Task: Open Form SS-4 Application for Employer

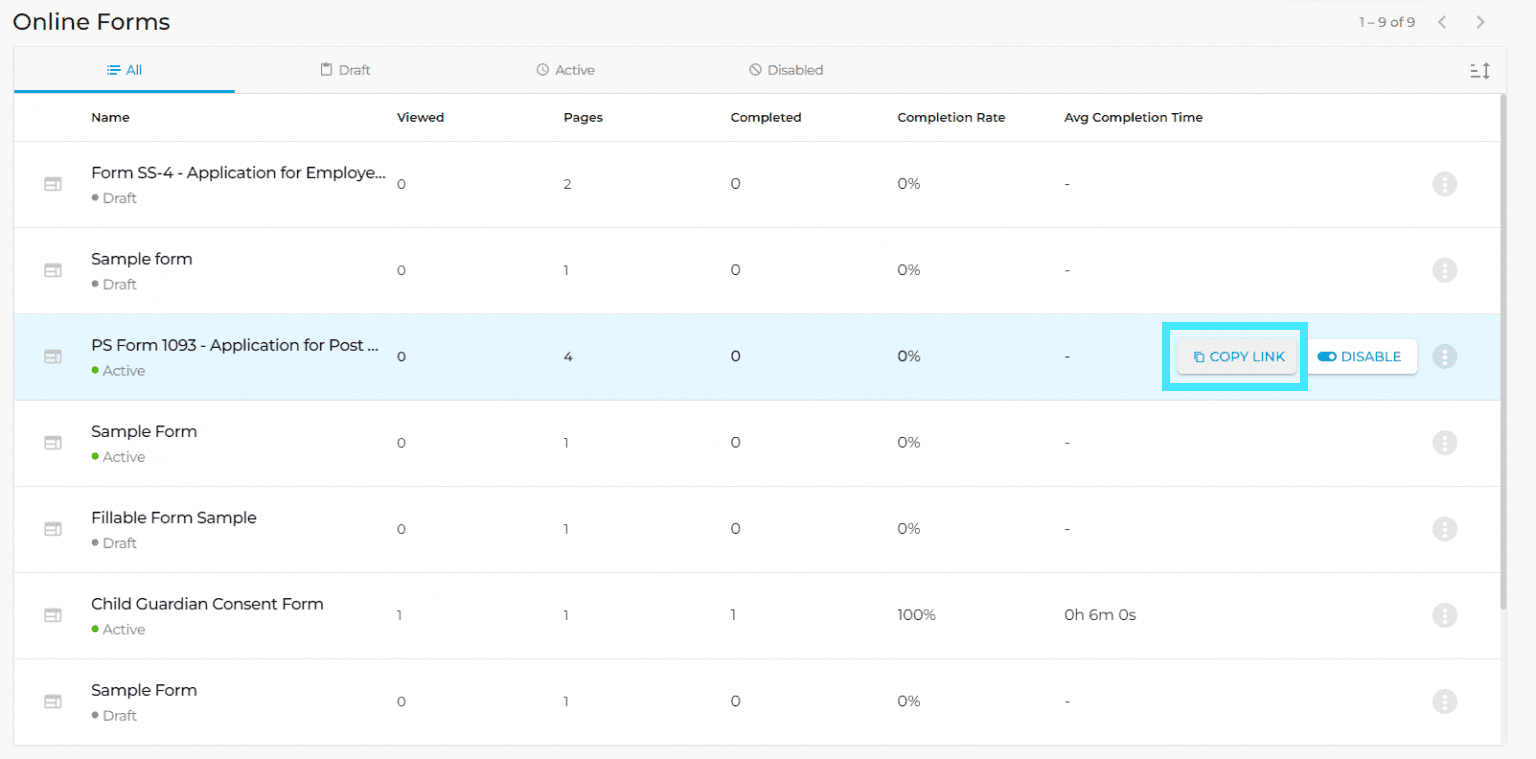Action: point(237,173)
